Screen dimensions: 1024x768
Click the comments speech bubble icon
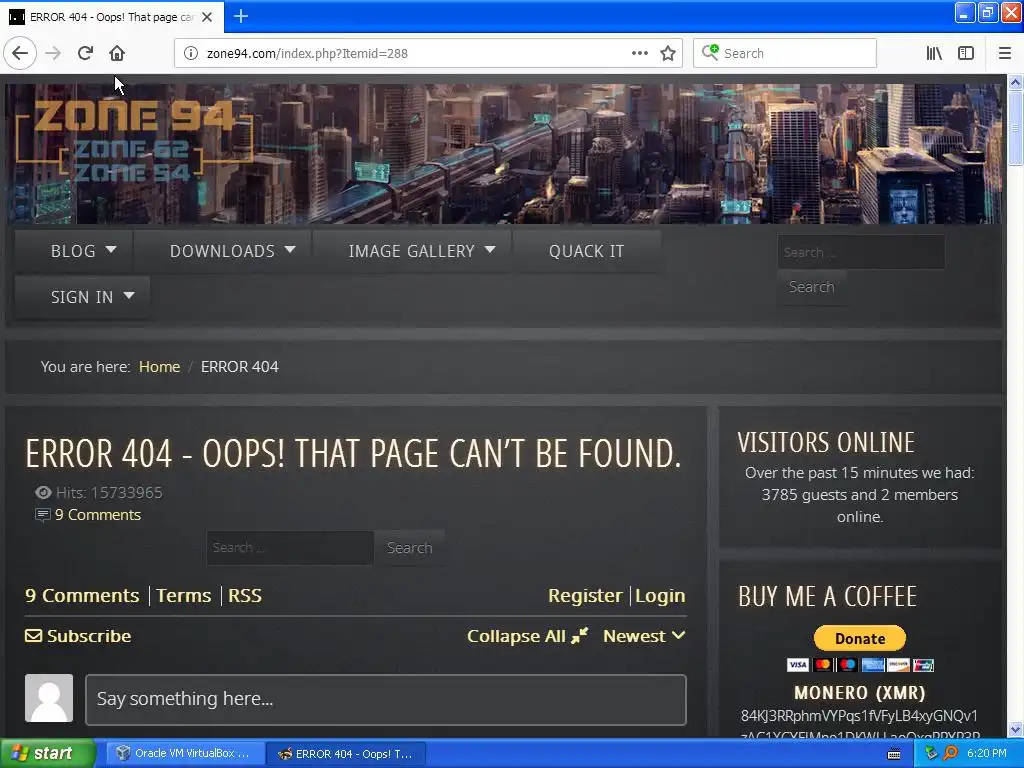pos(42,515)
